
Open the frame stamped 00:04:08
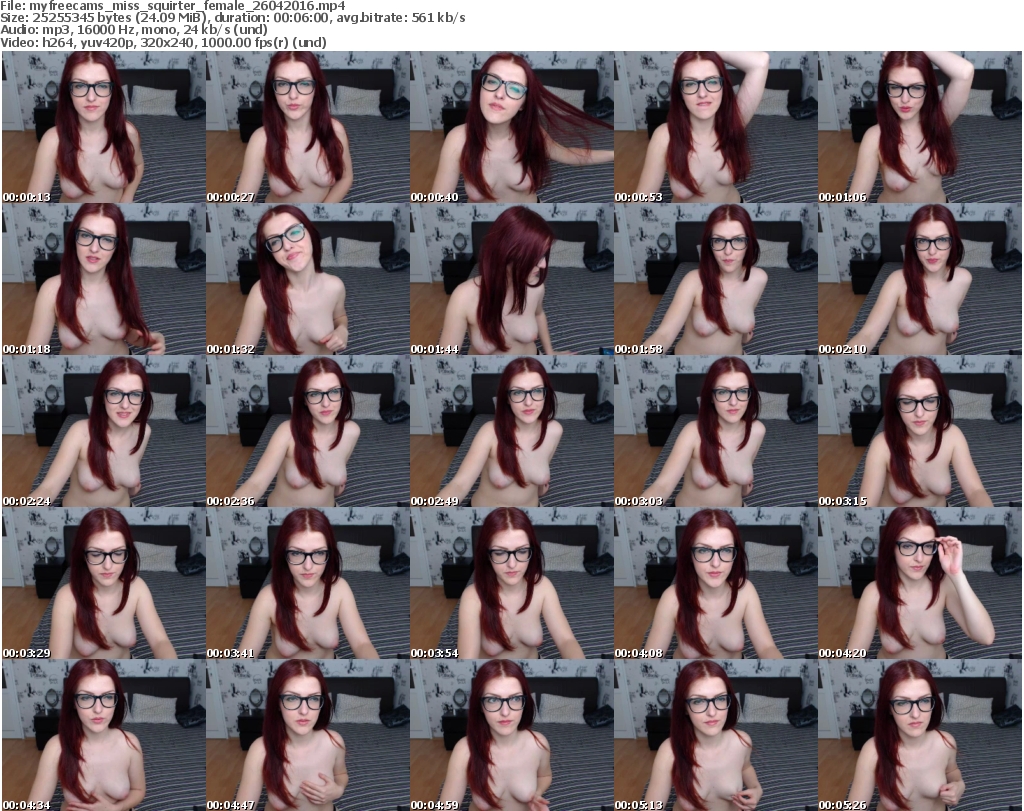[x=716, y=584]
